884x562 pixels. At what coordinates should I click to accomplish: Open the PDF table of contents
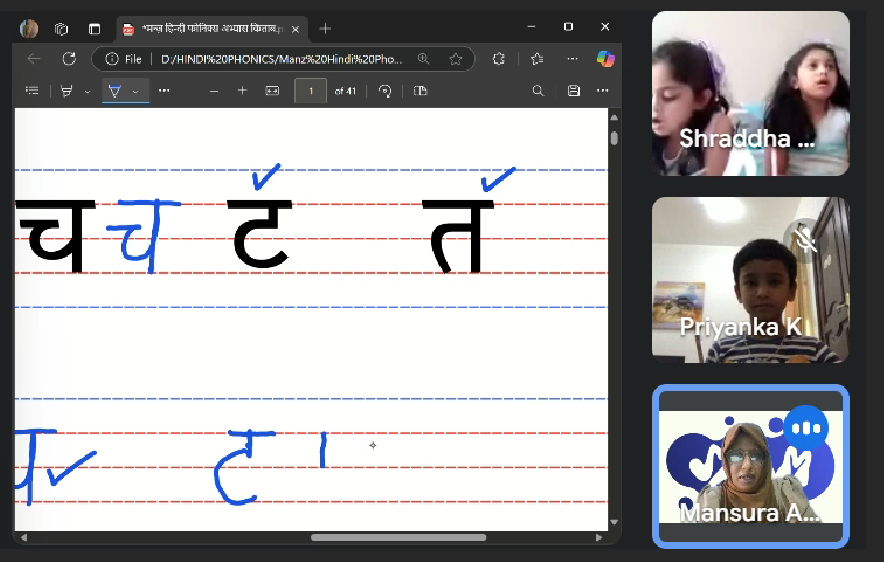(32, 91)
